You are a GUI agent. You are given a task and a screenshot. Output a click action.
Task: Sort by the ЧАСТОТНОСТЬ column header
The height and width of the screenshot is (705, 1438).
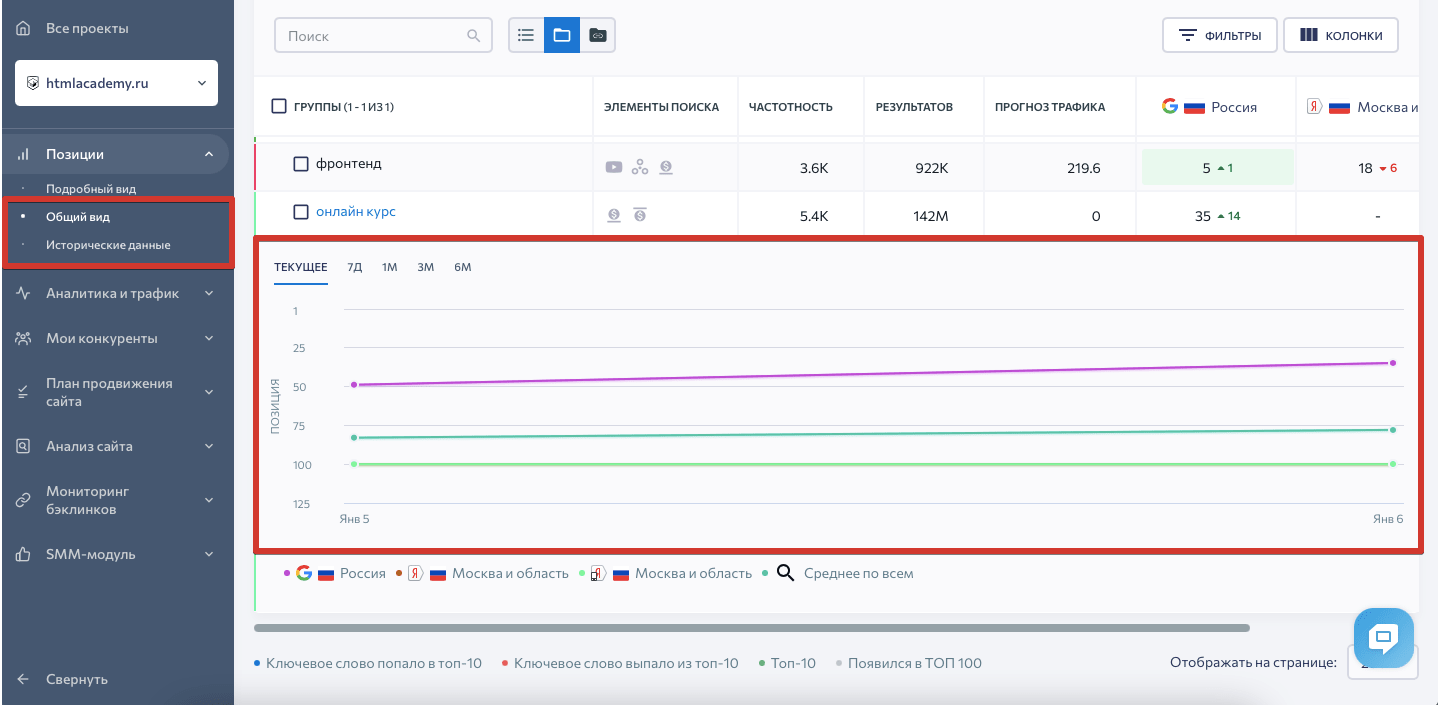coord(791,107)
